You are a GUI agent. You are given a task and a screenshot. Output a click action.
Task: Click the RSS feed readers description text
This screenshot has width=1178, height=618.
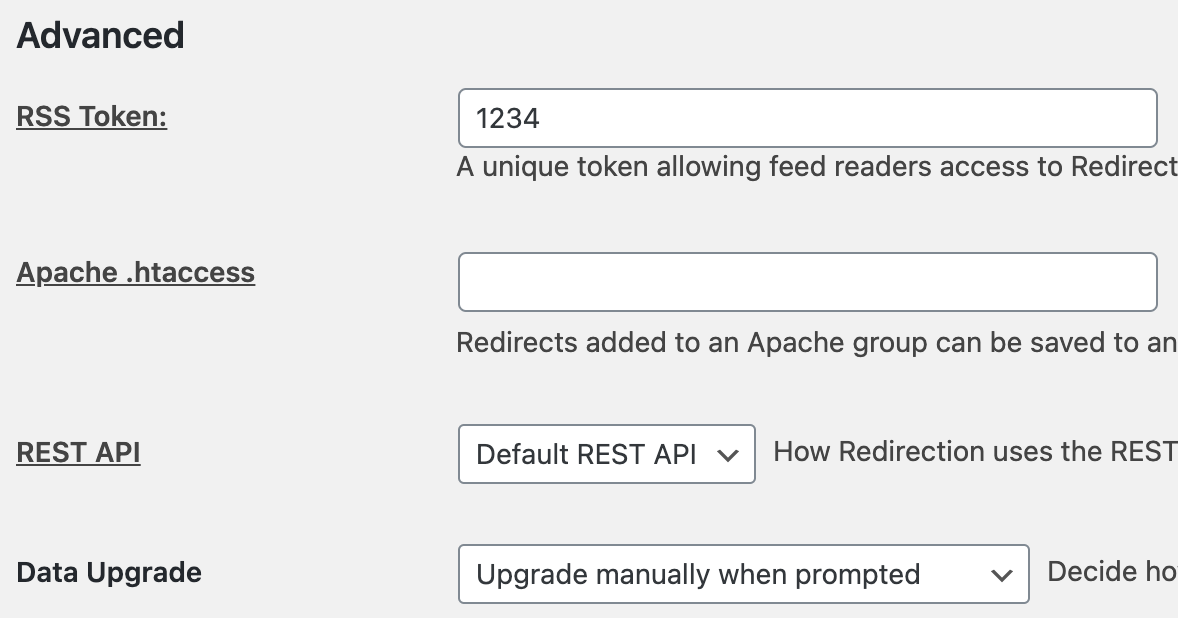pos(816,166)
